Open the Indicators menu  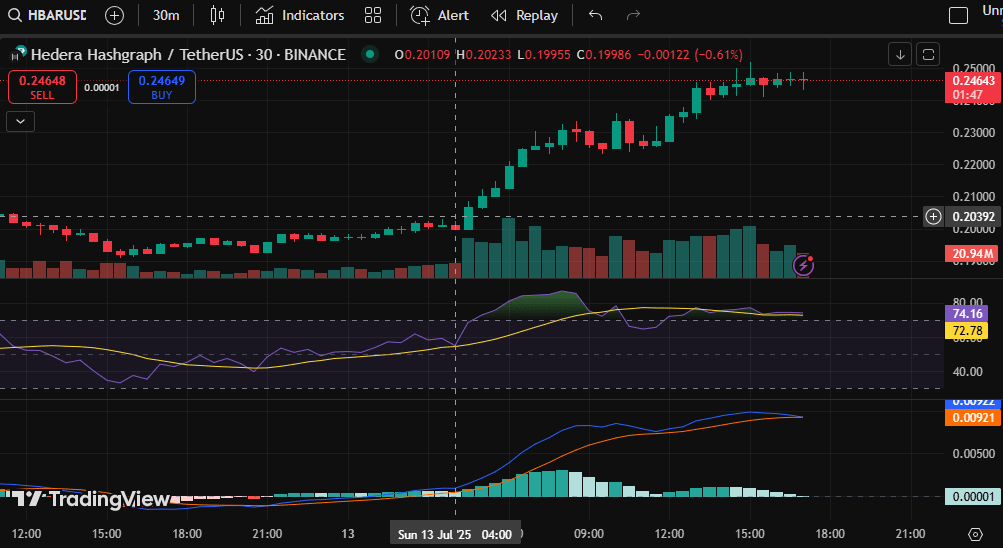pyautogui.click(x=299, y=16)
